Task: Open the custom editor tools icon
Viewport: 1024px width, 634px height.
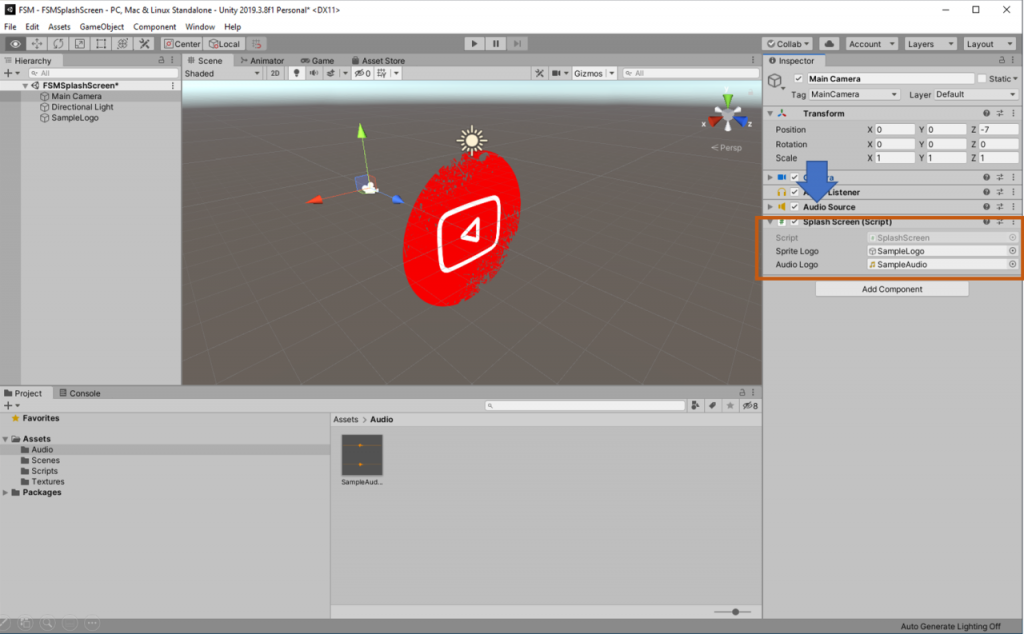Action: (144, 44)
